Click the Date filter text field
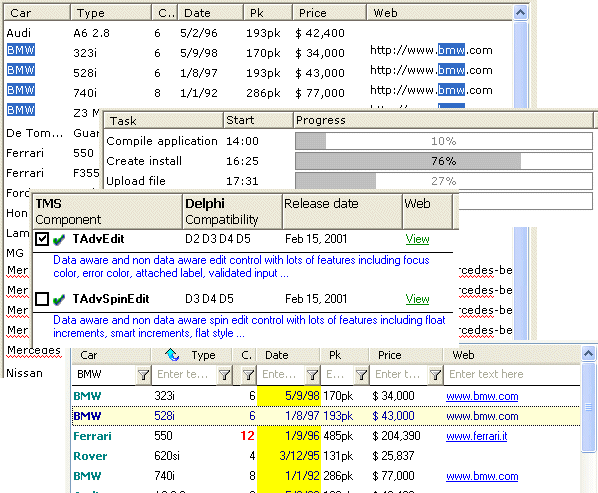The height and width of the screenshot is (493, 598). (281, 375)
